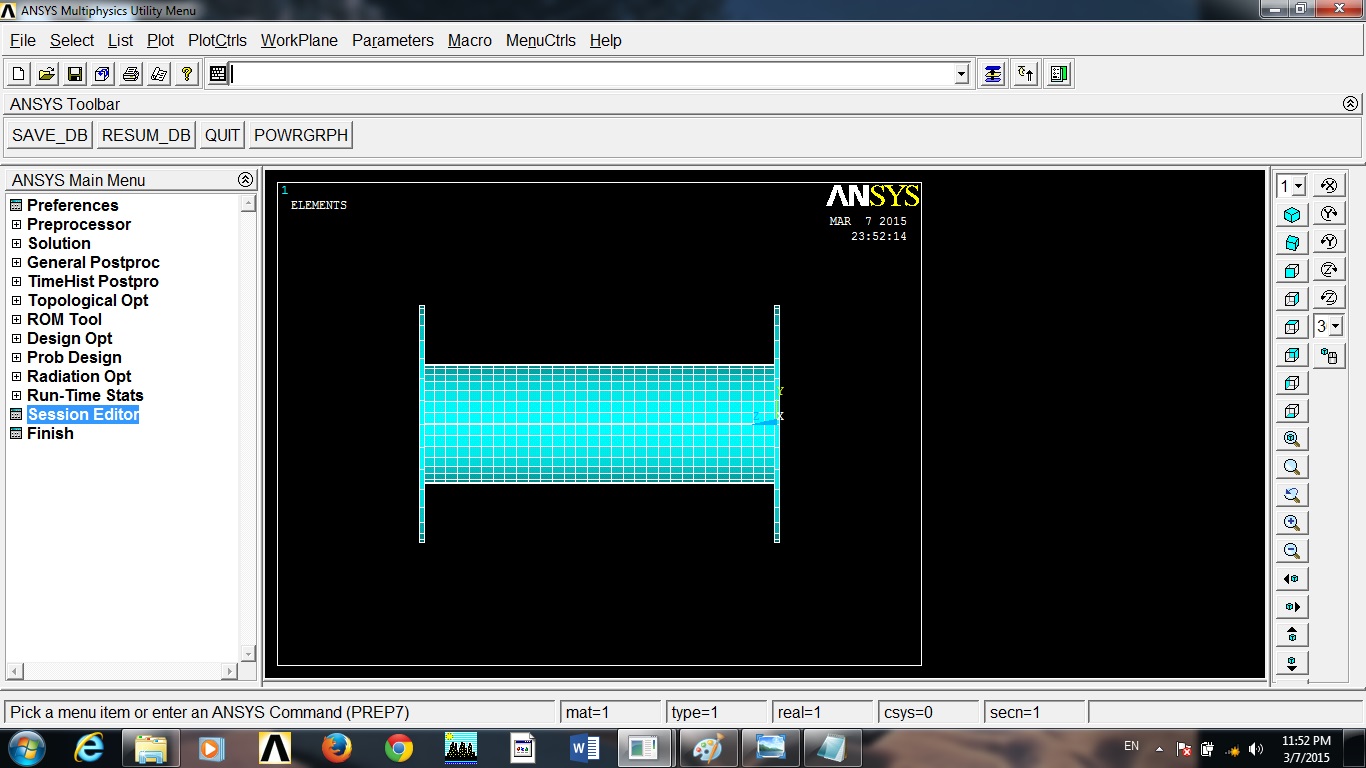Click the printer Image Capture icon

[x=130, y=74]
